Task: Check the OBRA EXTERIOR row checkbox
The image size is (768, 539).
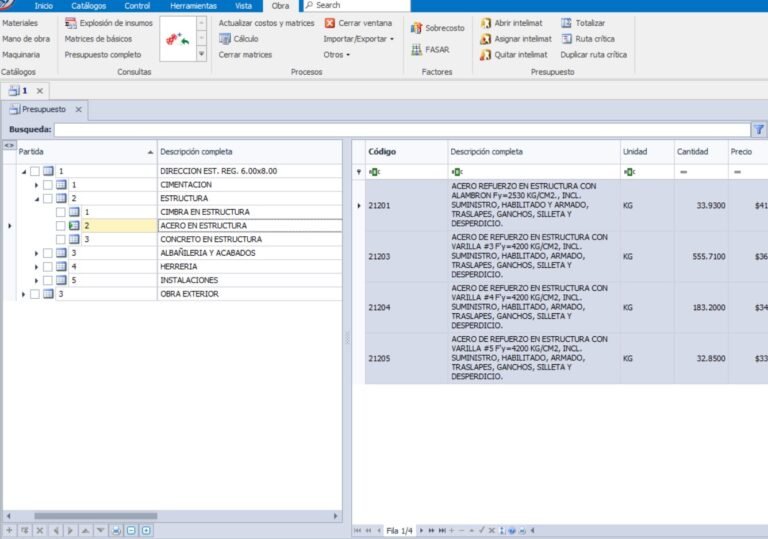Action: pyautogui.click(x=35, y=294)
